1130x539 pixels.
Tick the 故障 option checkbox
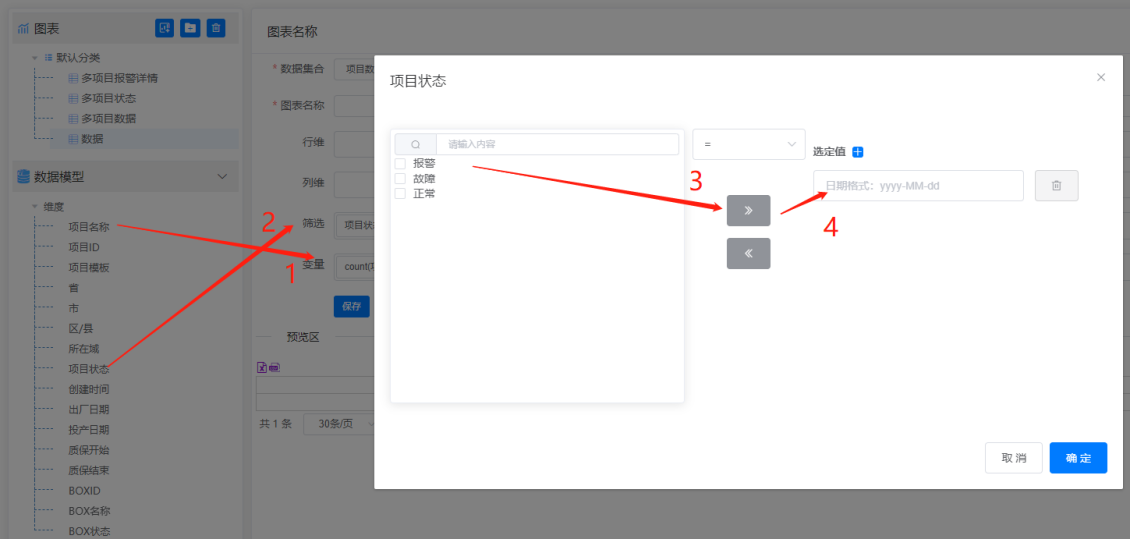coord(400,179)
